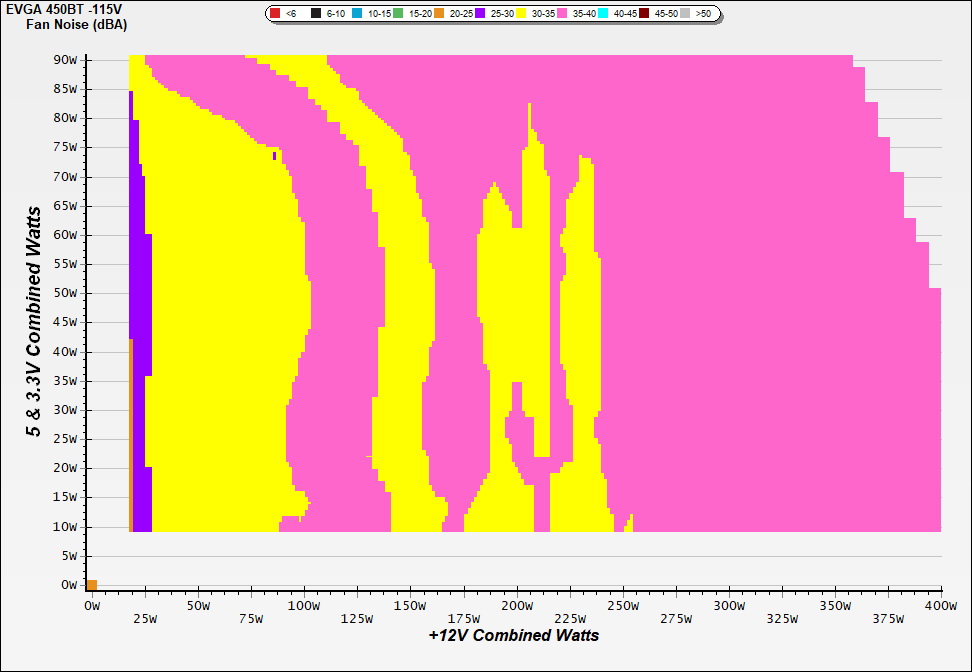Screen dimensions: 972x672
Task: Click the cyan 40-45 legend swatch
Action: click(603, 14)
